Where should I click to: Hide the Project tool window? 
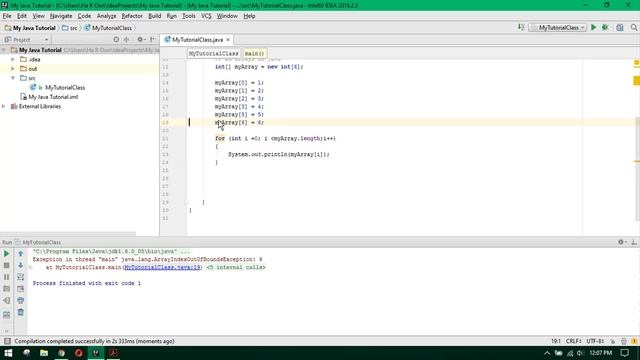(x=153, y=40)
